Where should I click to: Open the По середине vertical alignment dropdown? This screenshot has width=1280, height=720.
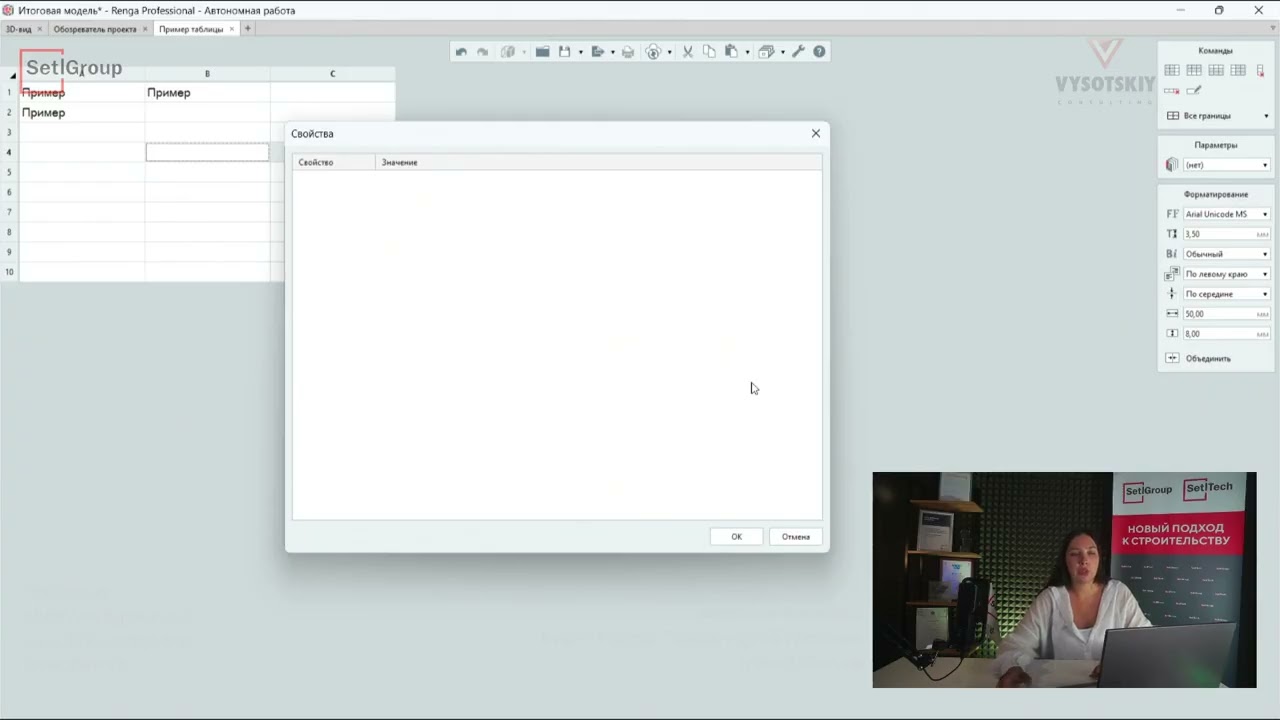1226,294
